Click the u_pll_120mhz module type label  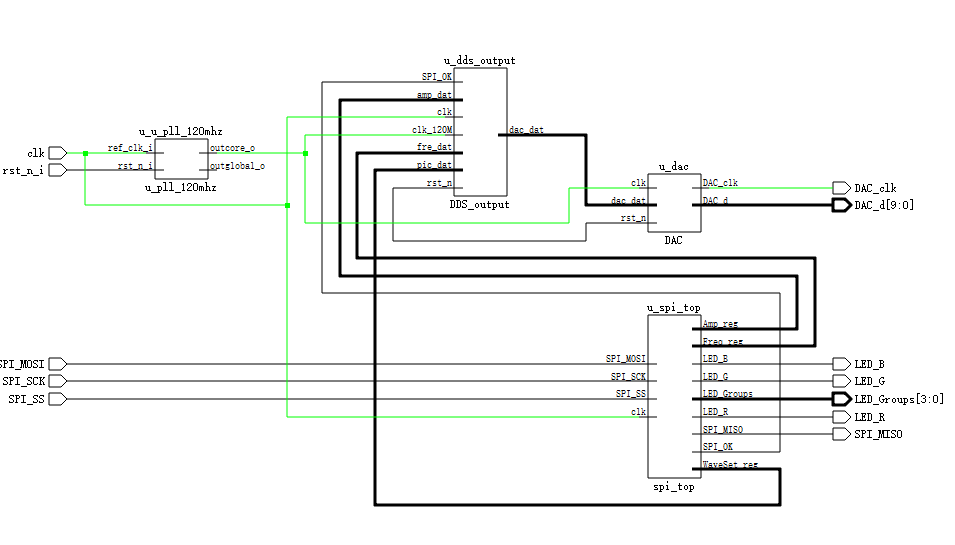[180, 188]
